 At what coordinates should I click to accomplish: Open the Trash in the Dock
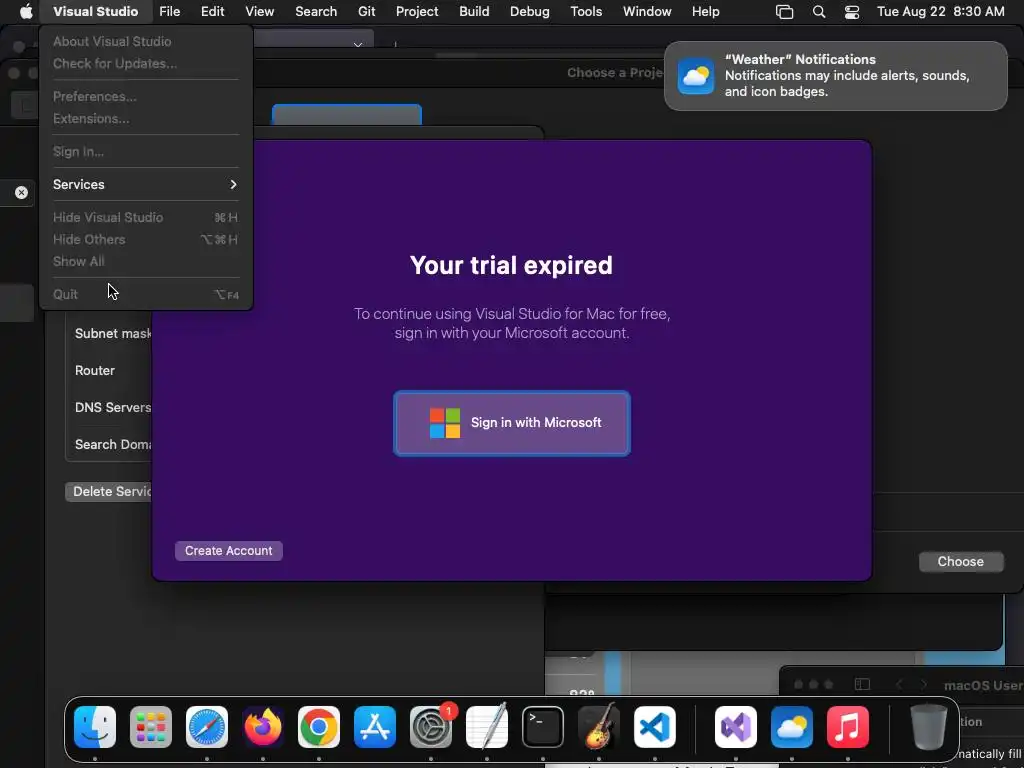click(929, 727)
